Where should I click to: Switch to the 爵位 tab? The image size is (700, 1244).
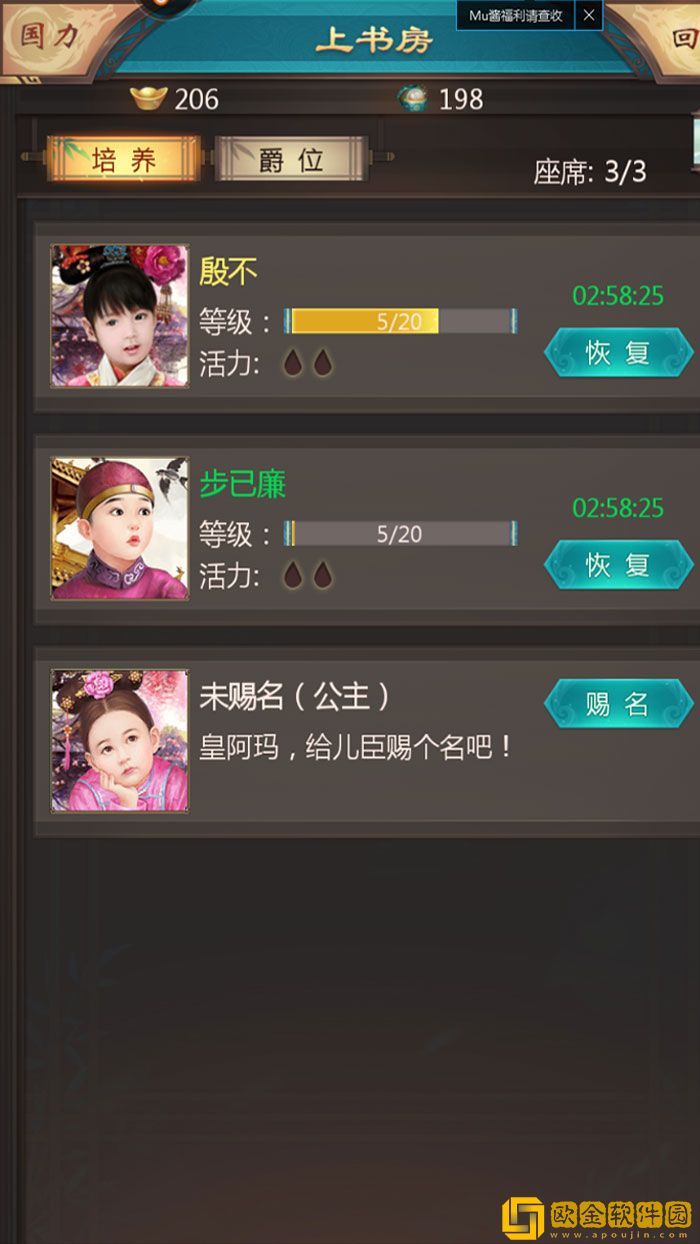coord(291,160)
